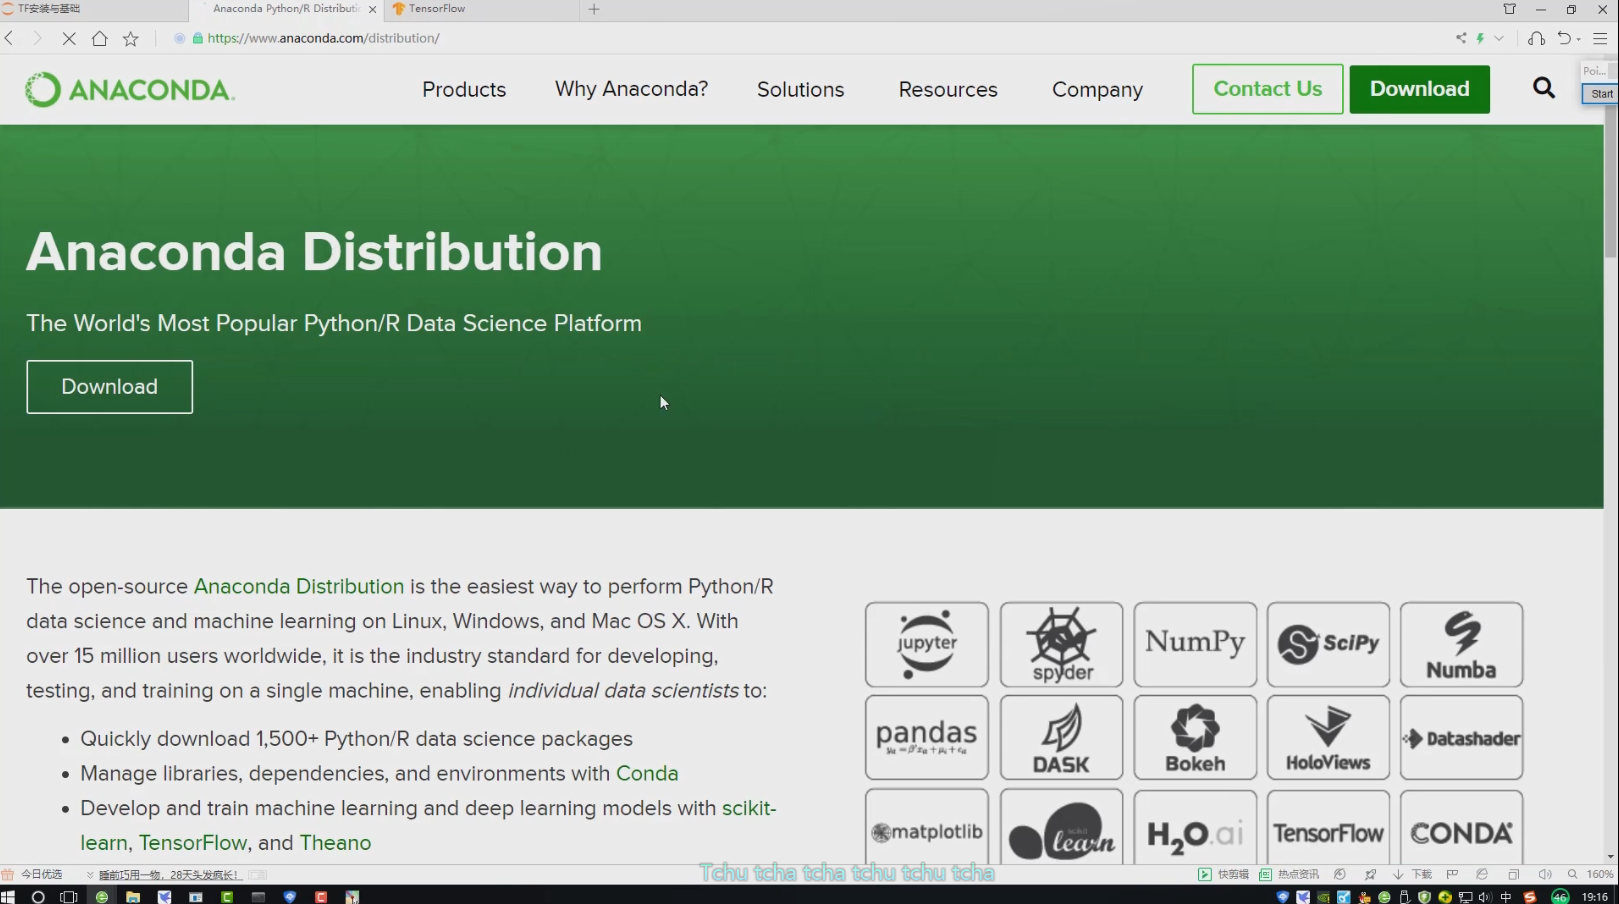
Task: Open the dropdown arrow beside undo icon
Action: [1579, 39]
